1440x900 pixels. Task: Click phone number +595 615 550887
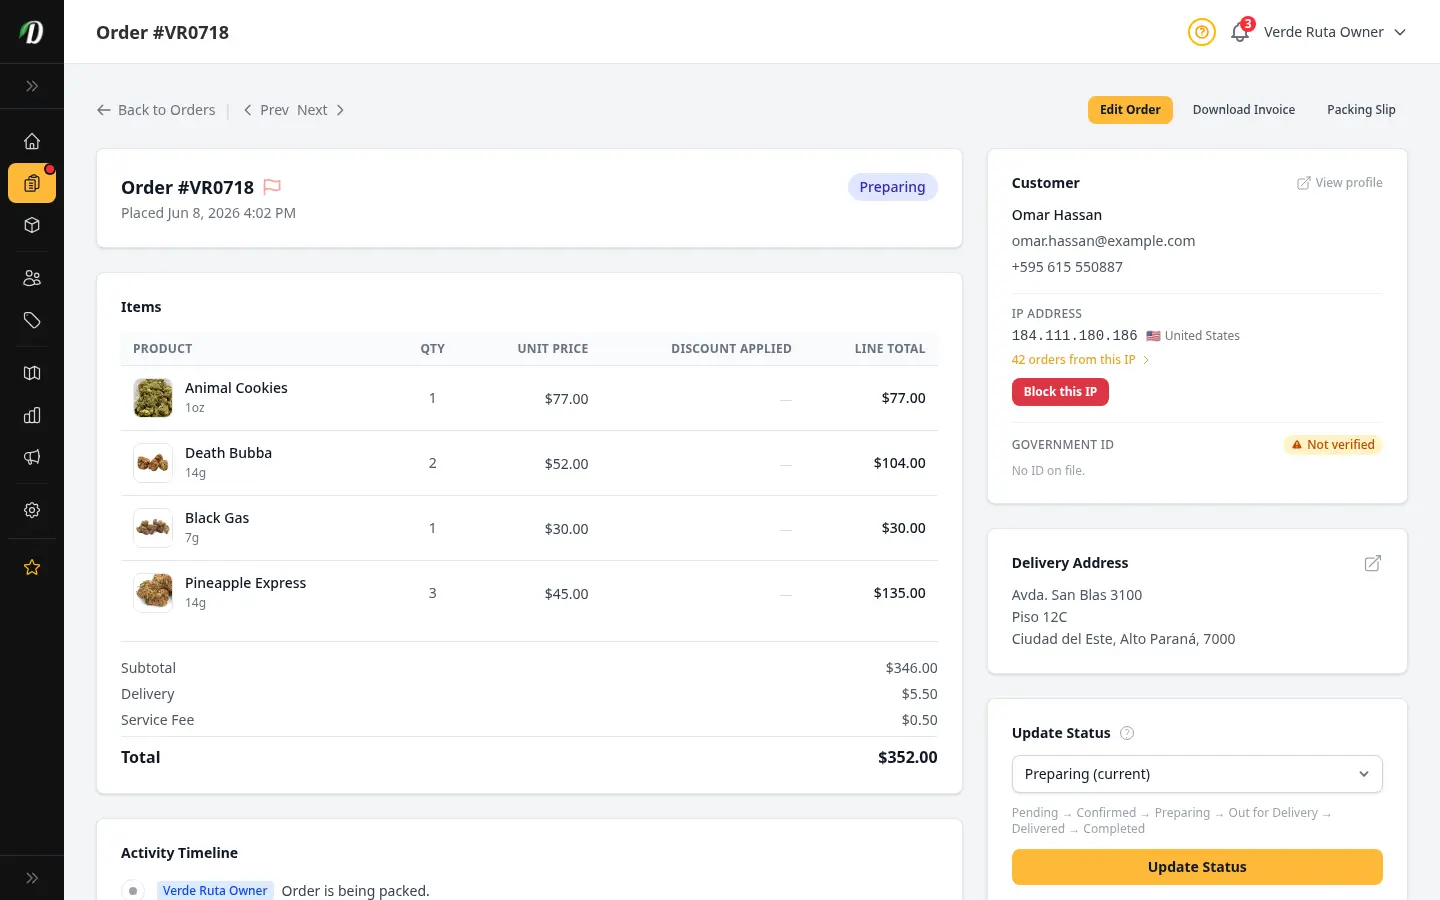tap(1067, 267)
